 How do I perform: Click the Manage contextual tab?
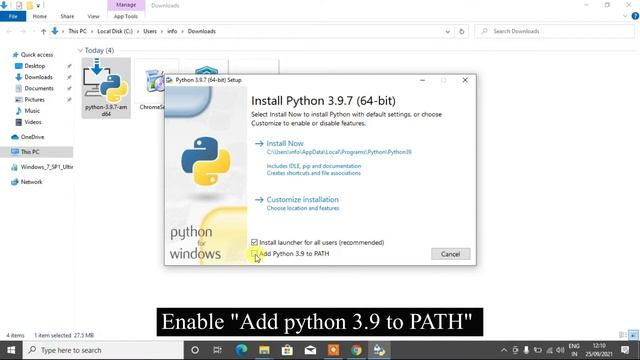pos(126,5)
